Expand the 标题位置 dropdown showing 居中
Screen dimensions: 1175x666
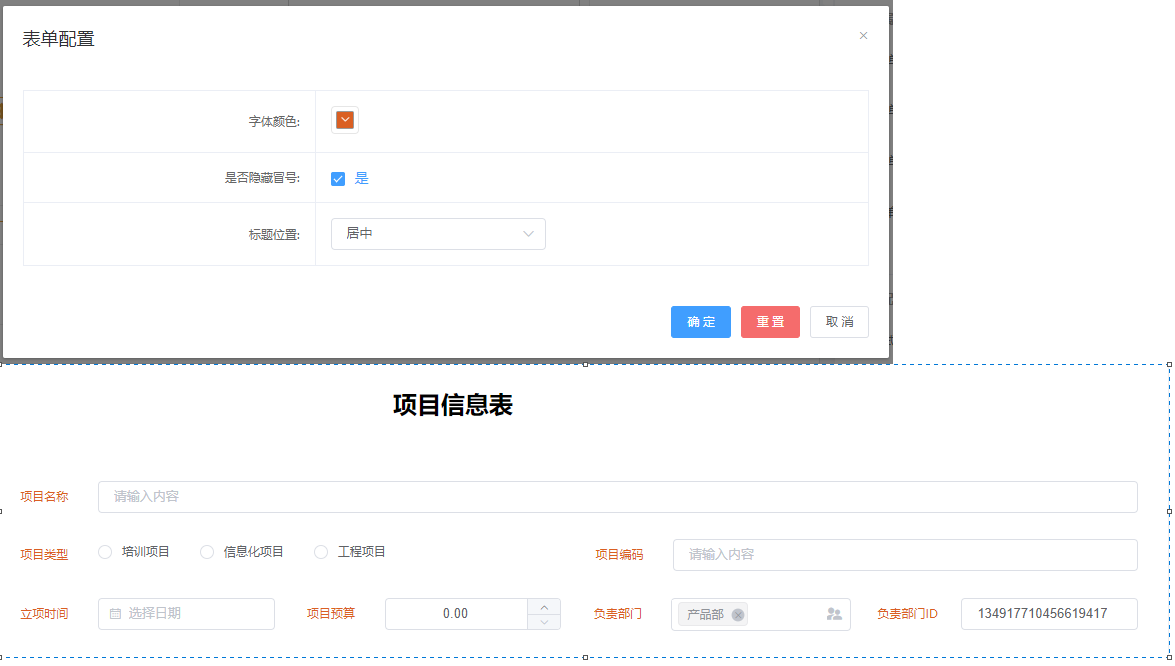click(438, 234)
